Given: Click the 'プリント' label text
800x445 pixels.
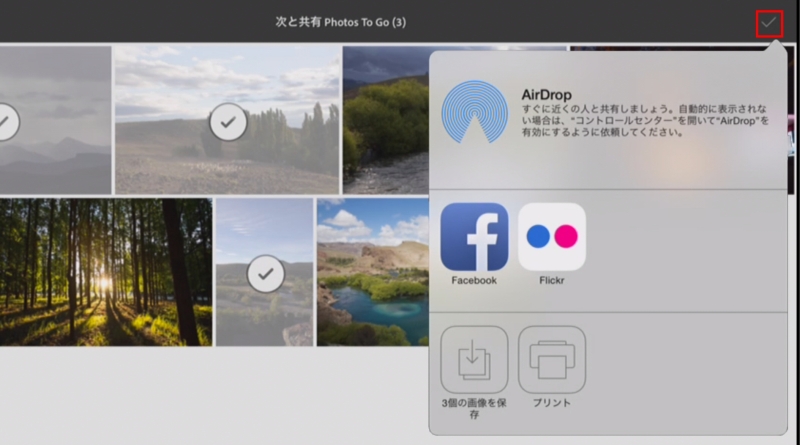Looking at the screenshot, I should [552, 403].
